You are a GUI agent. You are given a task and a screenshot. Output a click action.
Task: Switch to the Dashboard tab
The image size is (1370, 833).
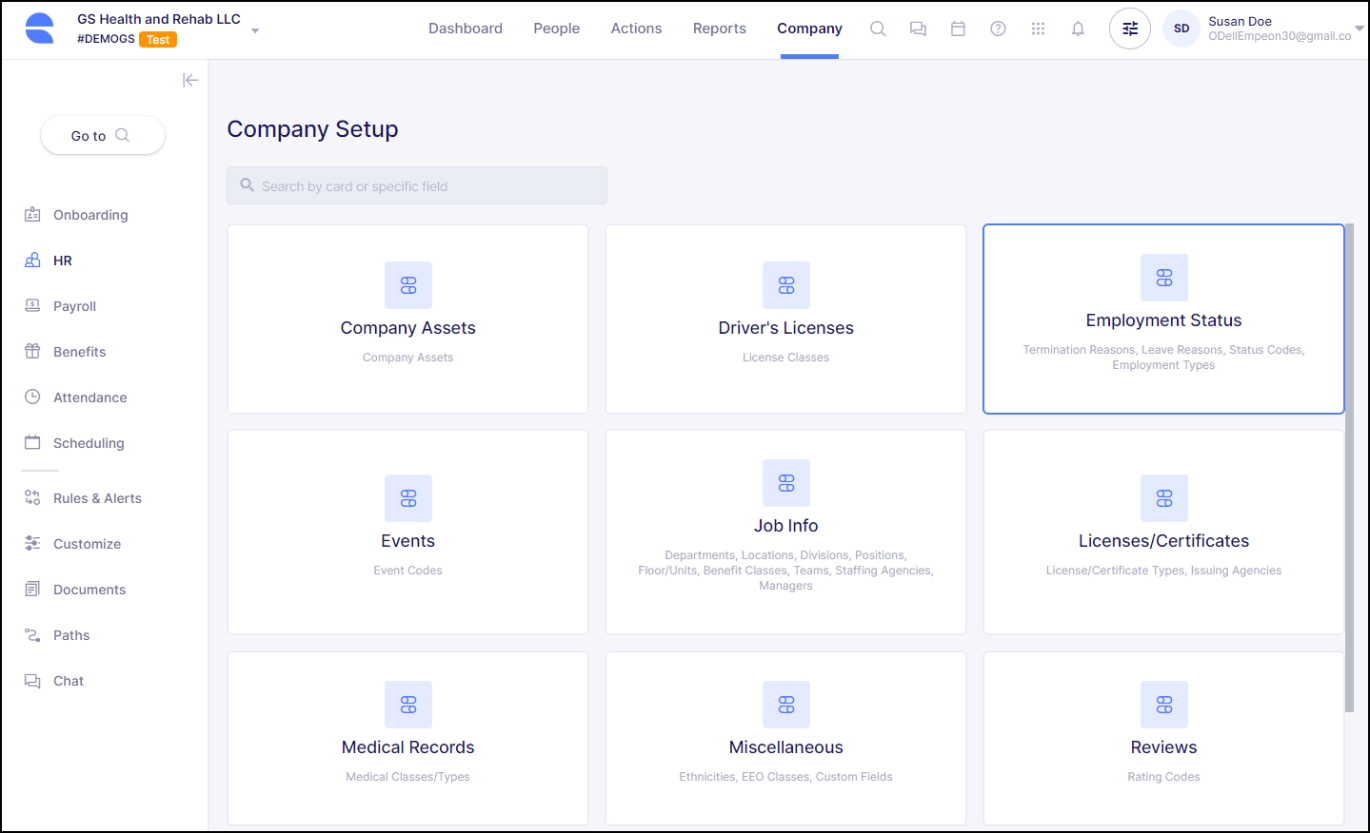(465, 29)
